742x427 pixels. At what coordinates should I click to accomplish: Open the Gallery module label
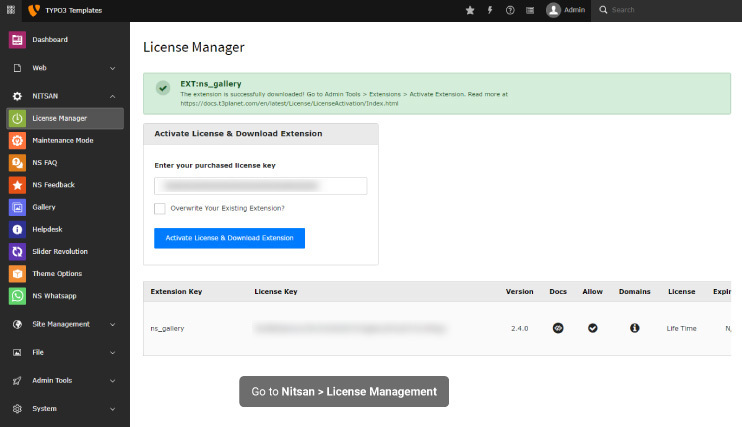[x=44, y=207]
